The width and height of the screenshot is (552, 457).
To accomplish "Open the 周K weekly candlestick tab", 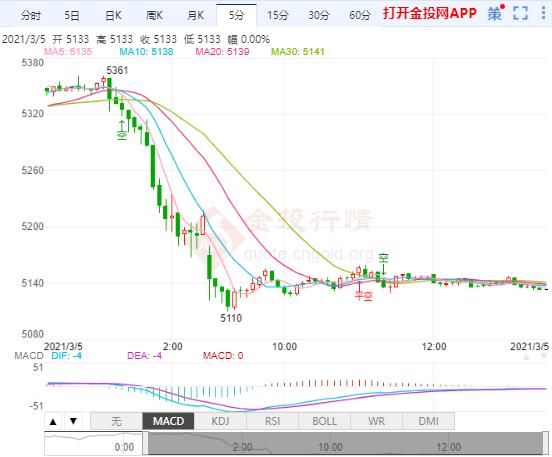I will (x=154, y=15).
